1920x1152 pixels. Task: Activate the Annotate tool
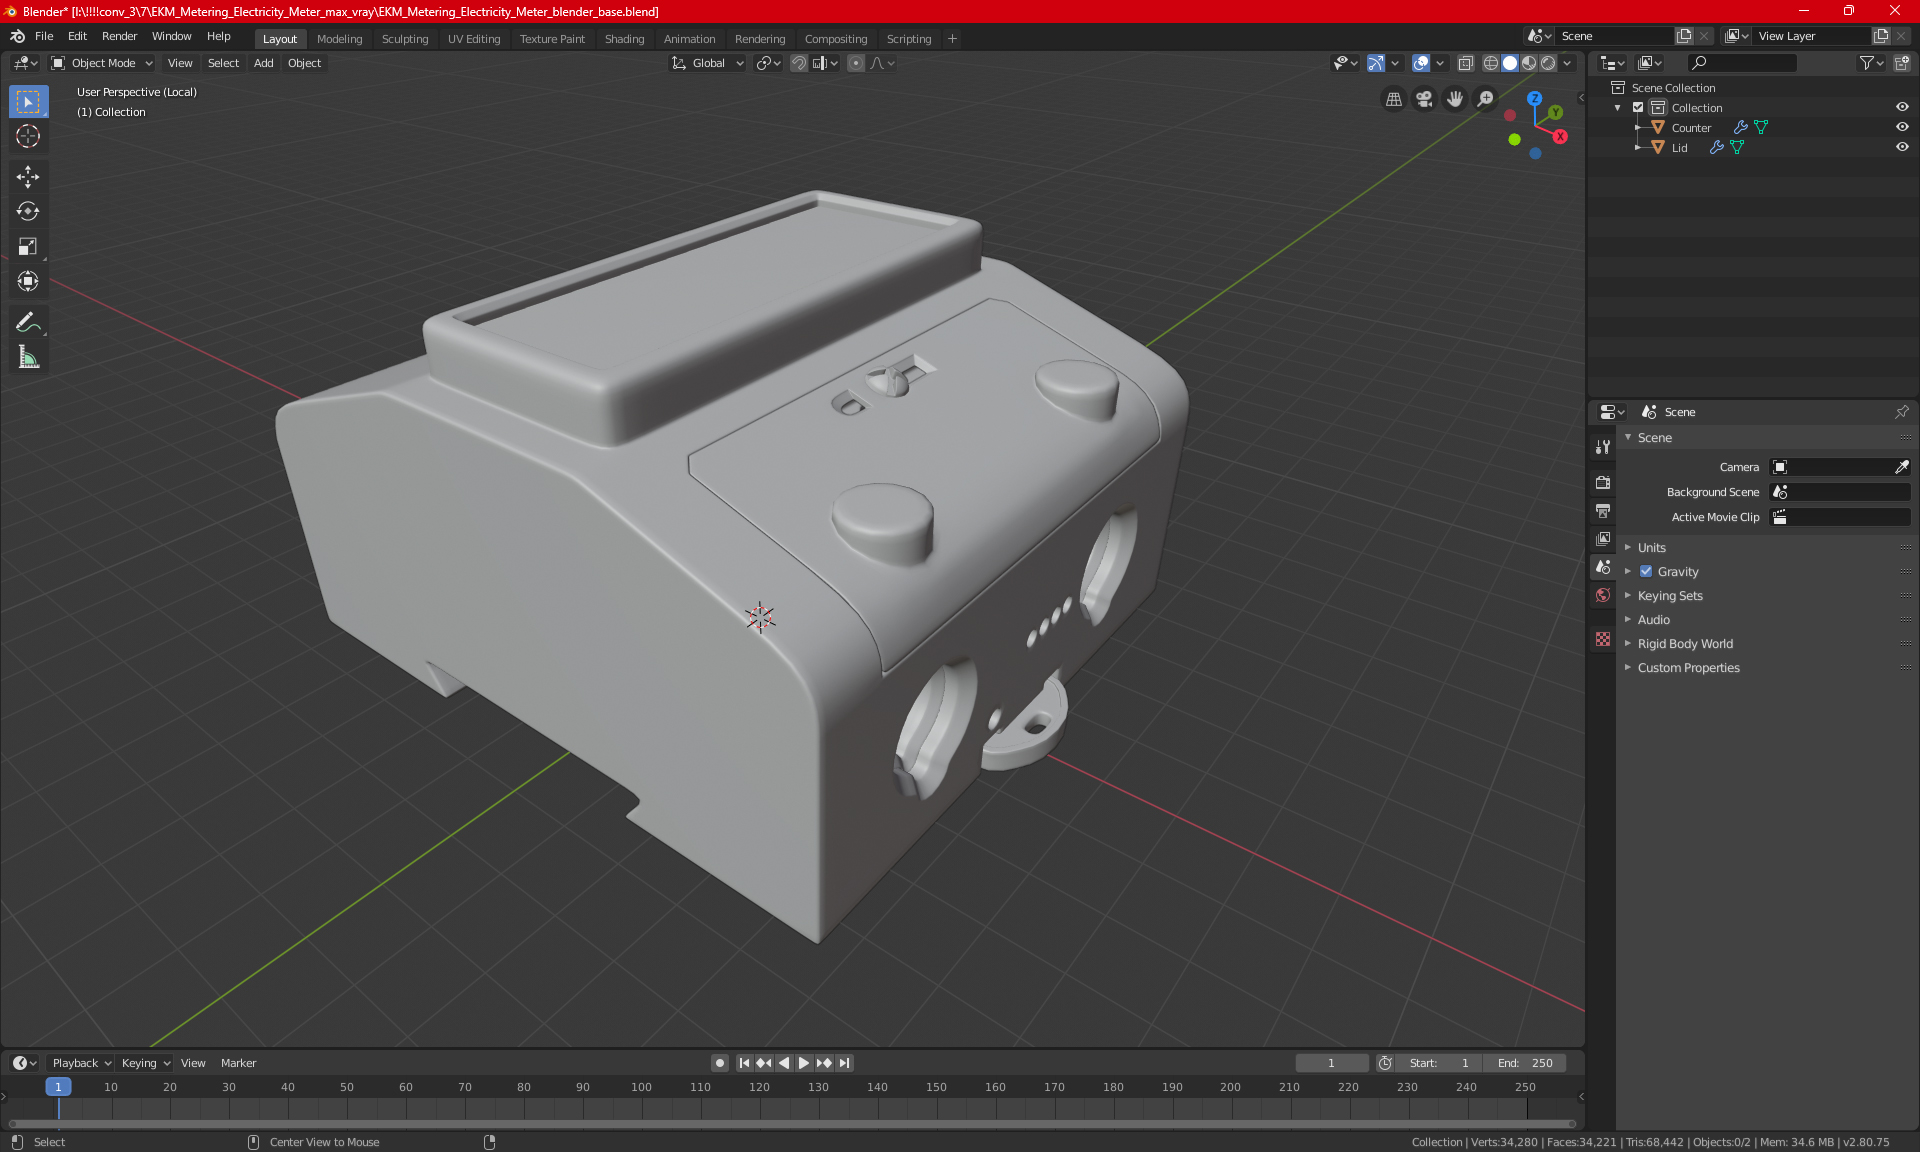pyautogui.click(x=28, y=322)
